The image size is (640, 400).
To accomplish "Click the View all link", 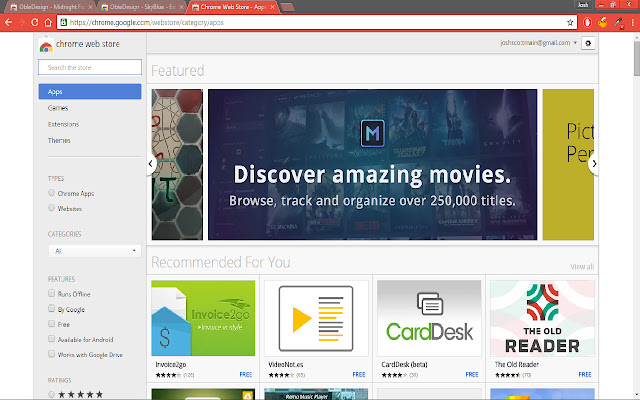I will coord(582,267).
